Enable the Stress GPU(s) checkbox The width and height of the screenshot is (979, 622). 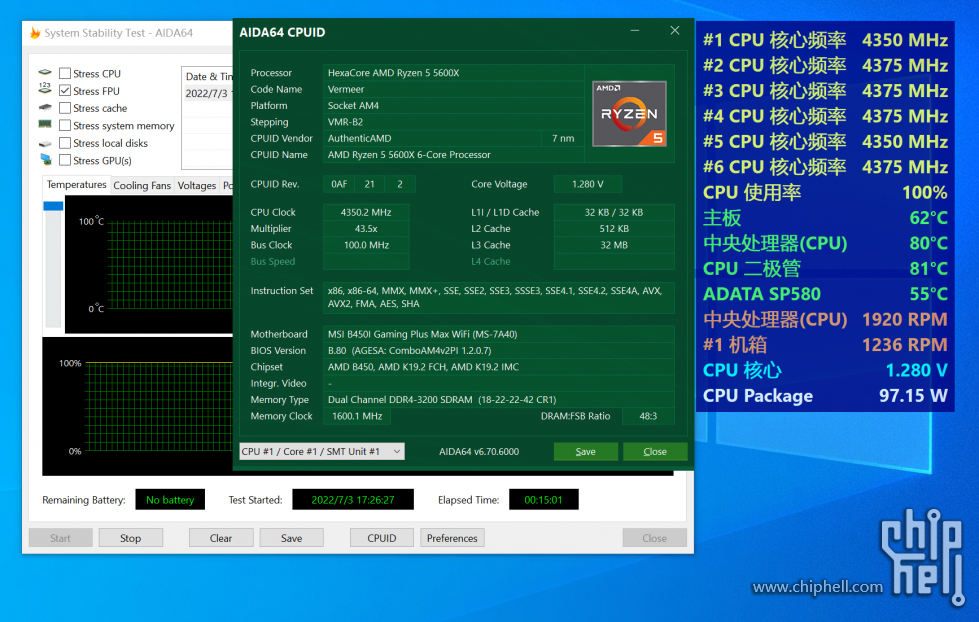[x=65, y=160]
